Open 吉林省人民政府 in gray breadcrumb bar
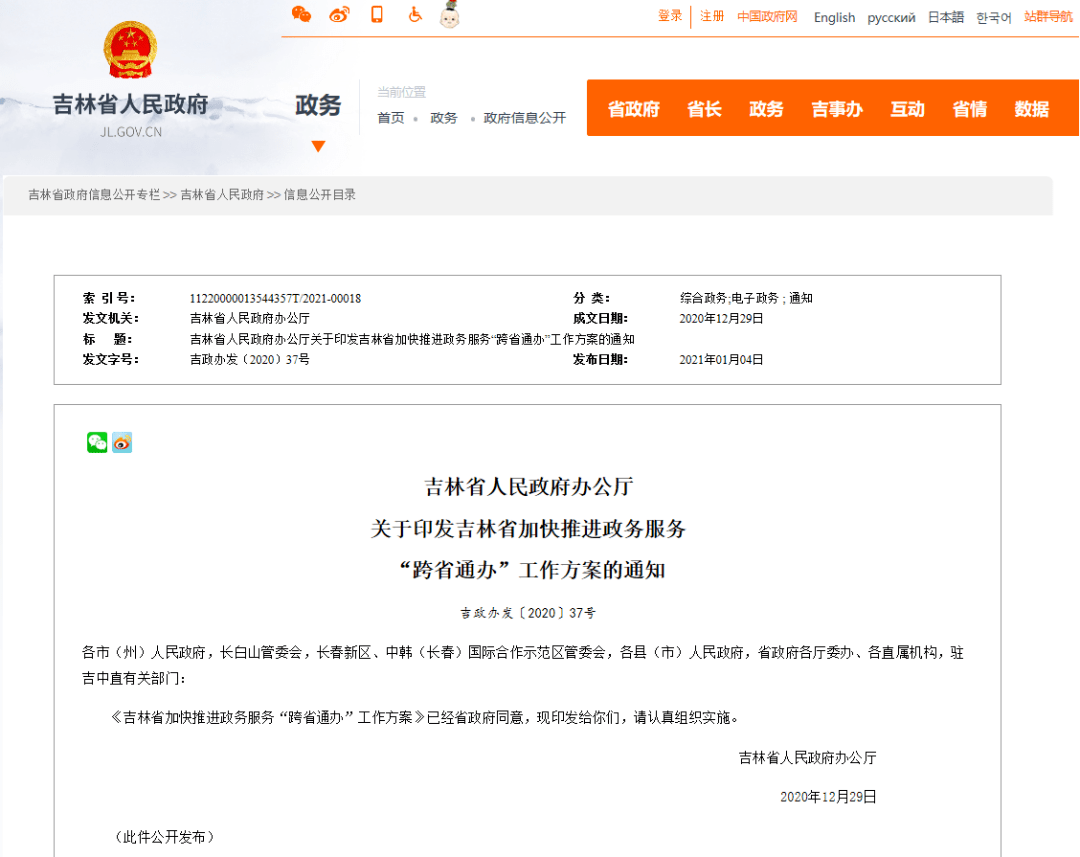The height and width of the screenshot is (857, 1080). pyautogui.click(x=222, y=195)
